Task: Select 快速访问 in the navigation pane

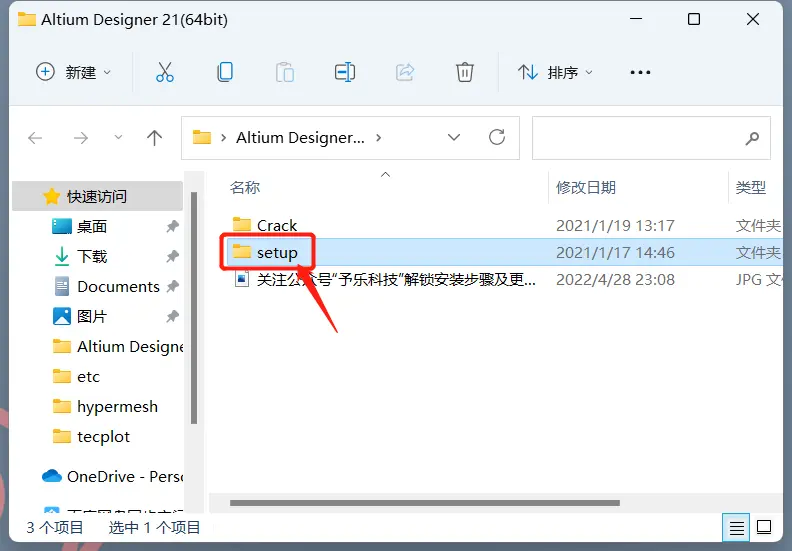Action: point(97,196)
